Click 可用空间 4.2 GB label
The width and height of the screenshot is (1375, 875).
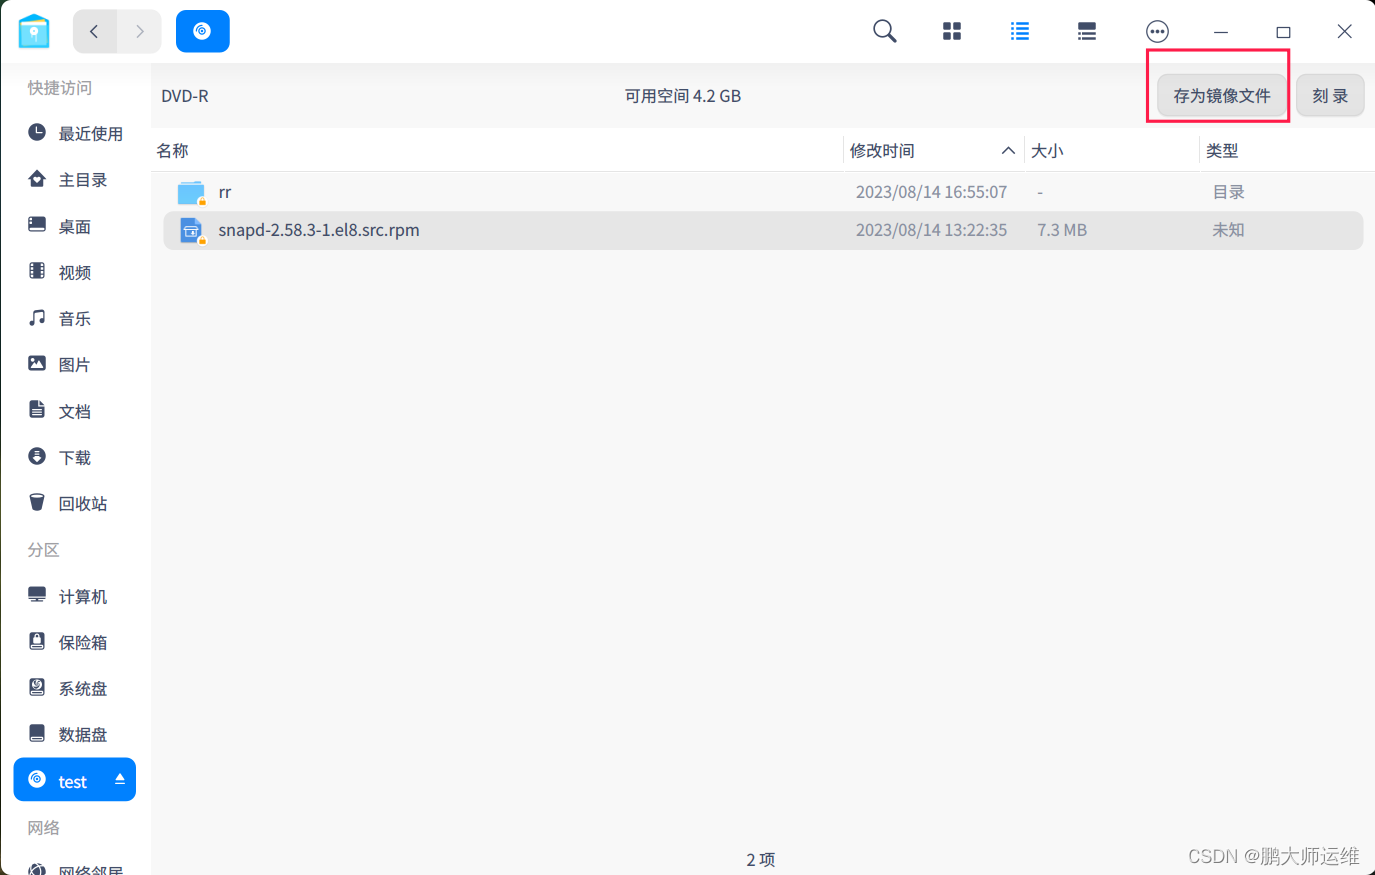(683, 96)
